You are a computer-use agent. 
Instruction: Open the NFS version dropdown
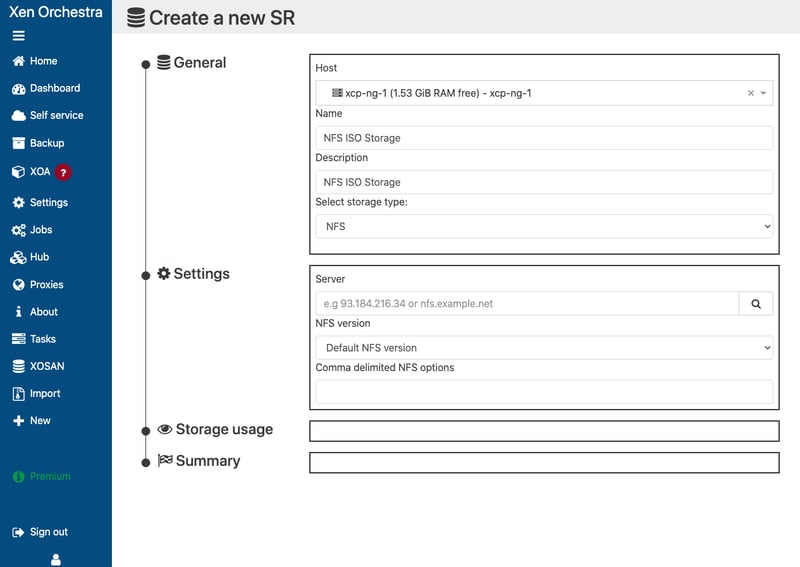[544, 348]
